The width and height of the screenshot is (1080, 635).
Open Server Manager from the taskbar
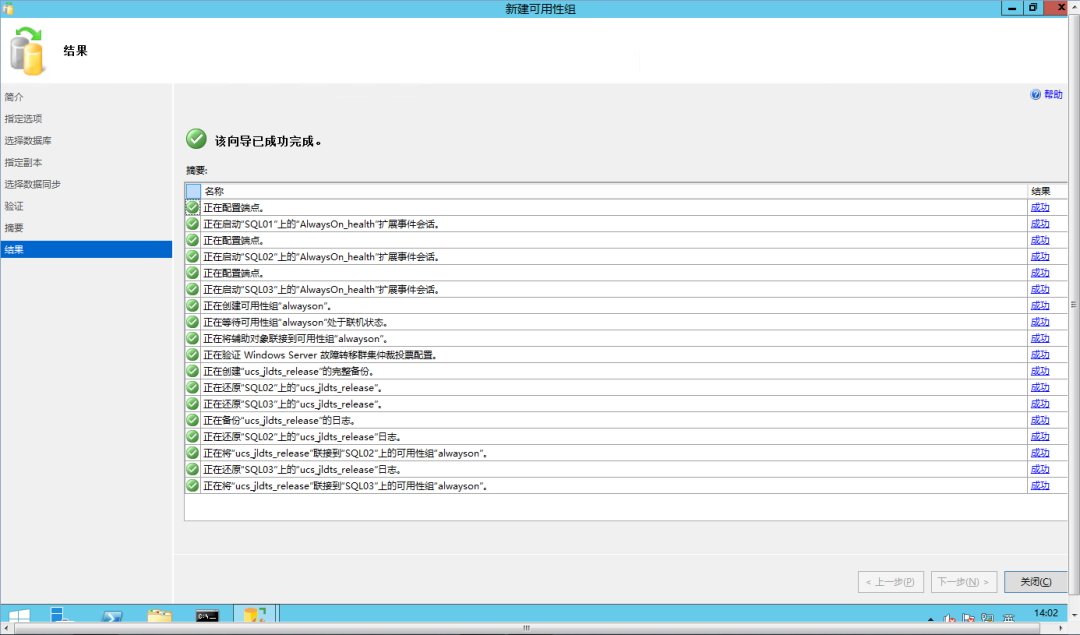coord(62,615)
